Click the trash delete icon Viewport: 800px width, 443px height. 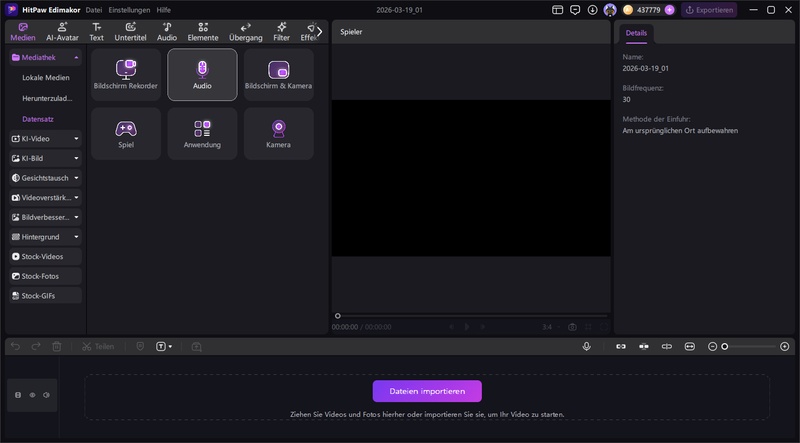point(57,347)
